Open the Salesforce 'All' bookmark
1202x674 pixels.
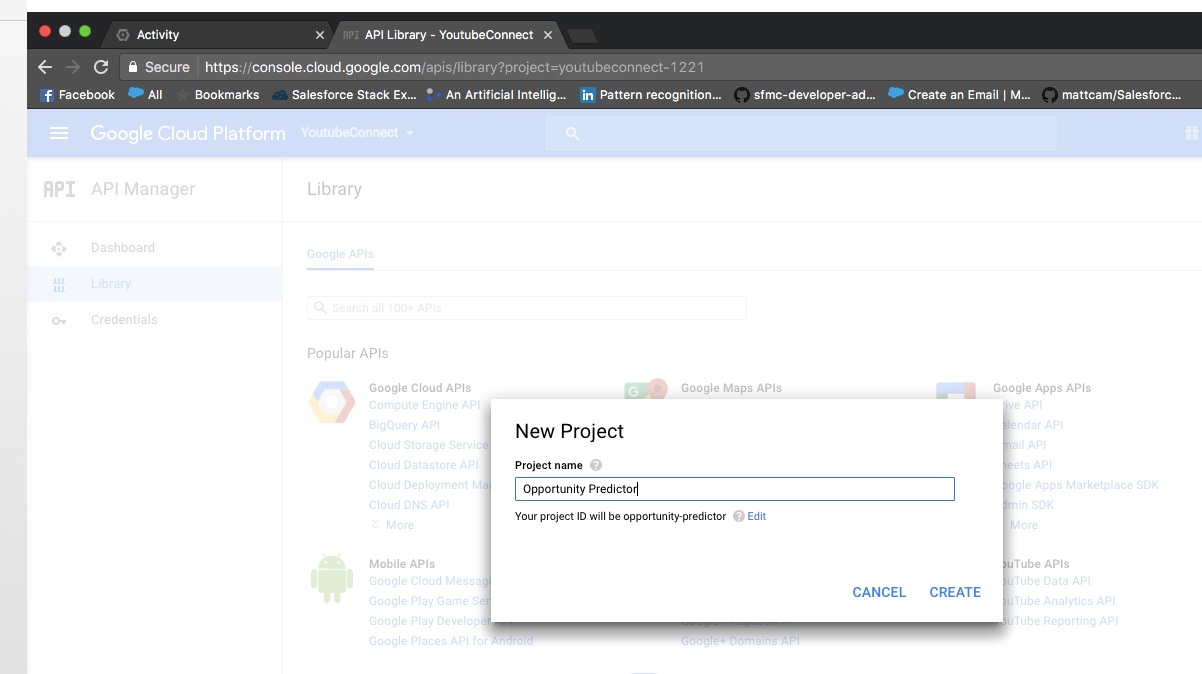point(145,95)
